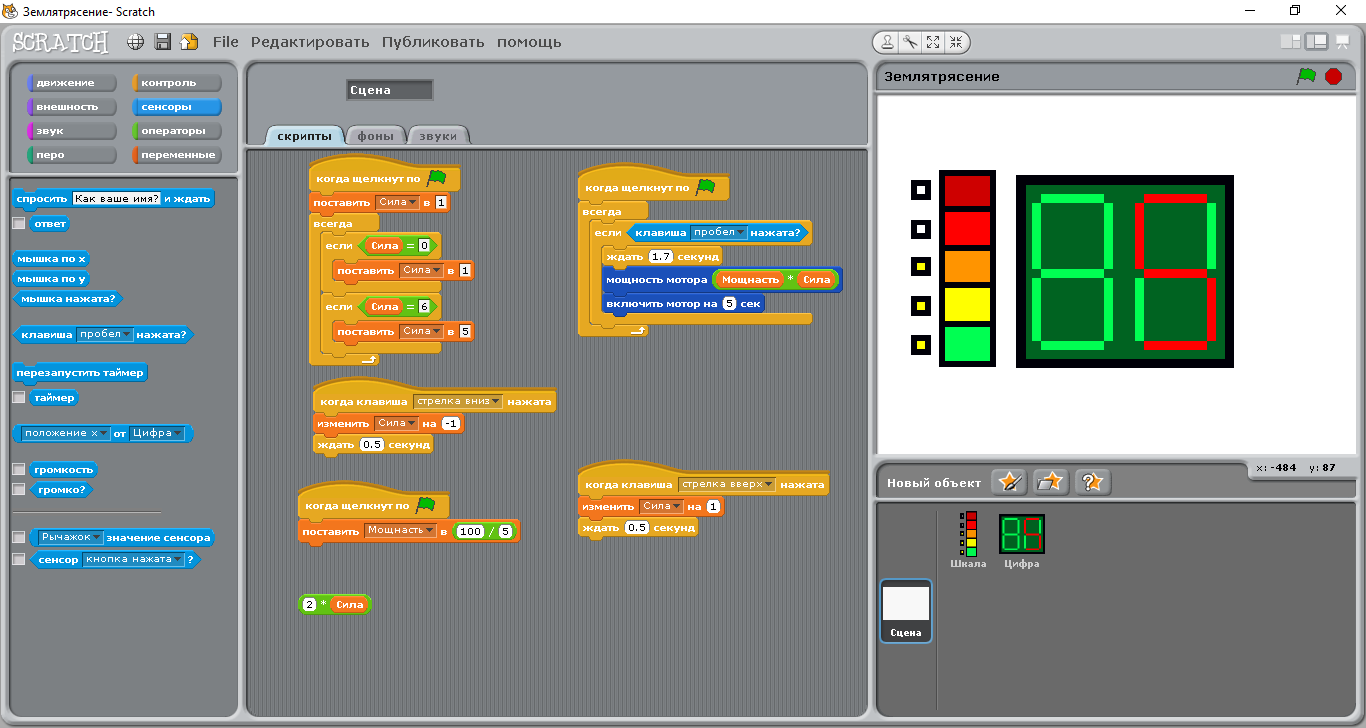This screenshot has height=728, width=1366.
Task: Start scripts with green flag above stage
Action: (1306, 76)
